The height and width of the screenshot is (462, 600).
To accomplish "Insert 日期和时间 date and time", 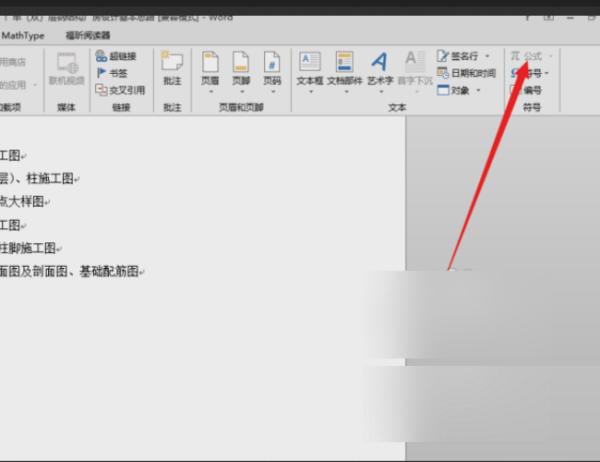I will click(x=466, y=73).
